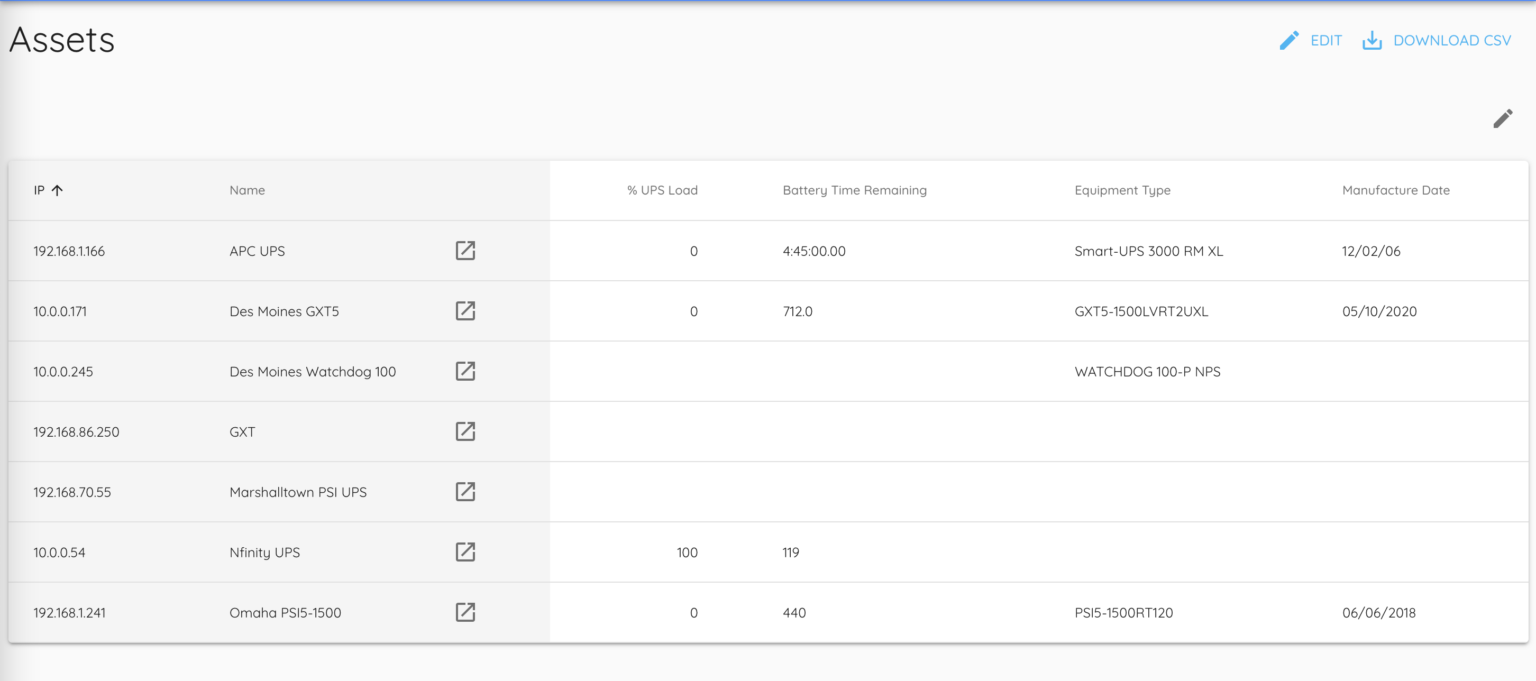
Task: Select IP 192.168.86.250 cell
Action: (76, 432)
